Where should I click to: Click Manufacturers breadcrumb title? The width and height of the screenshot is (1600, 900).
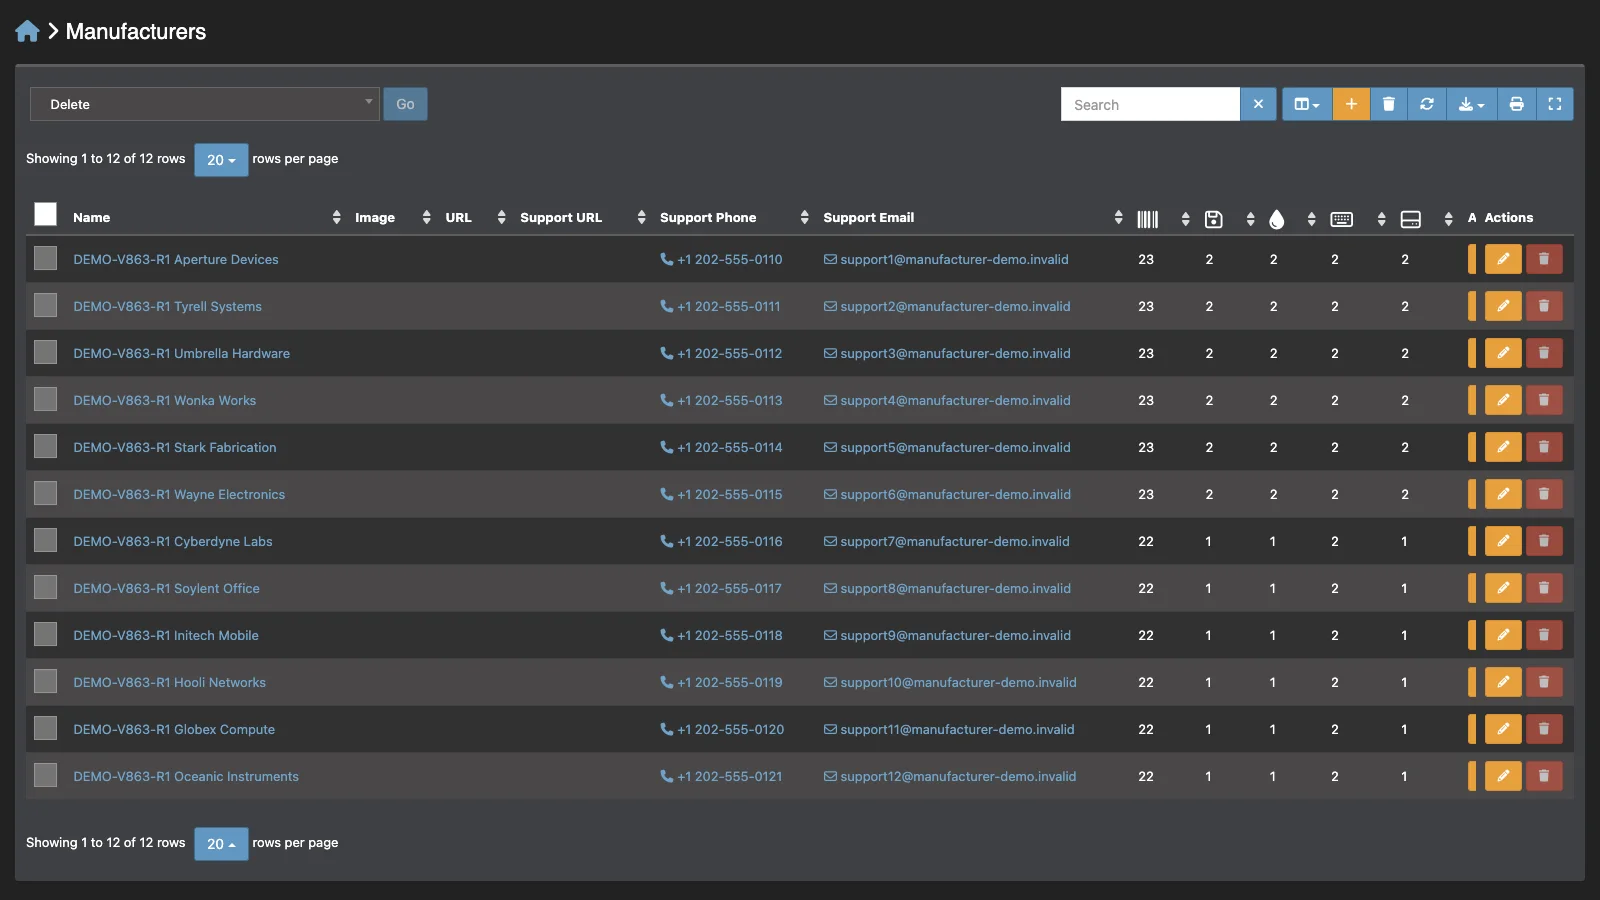tap(136, 32)
